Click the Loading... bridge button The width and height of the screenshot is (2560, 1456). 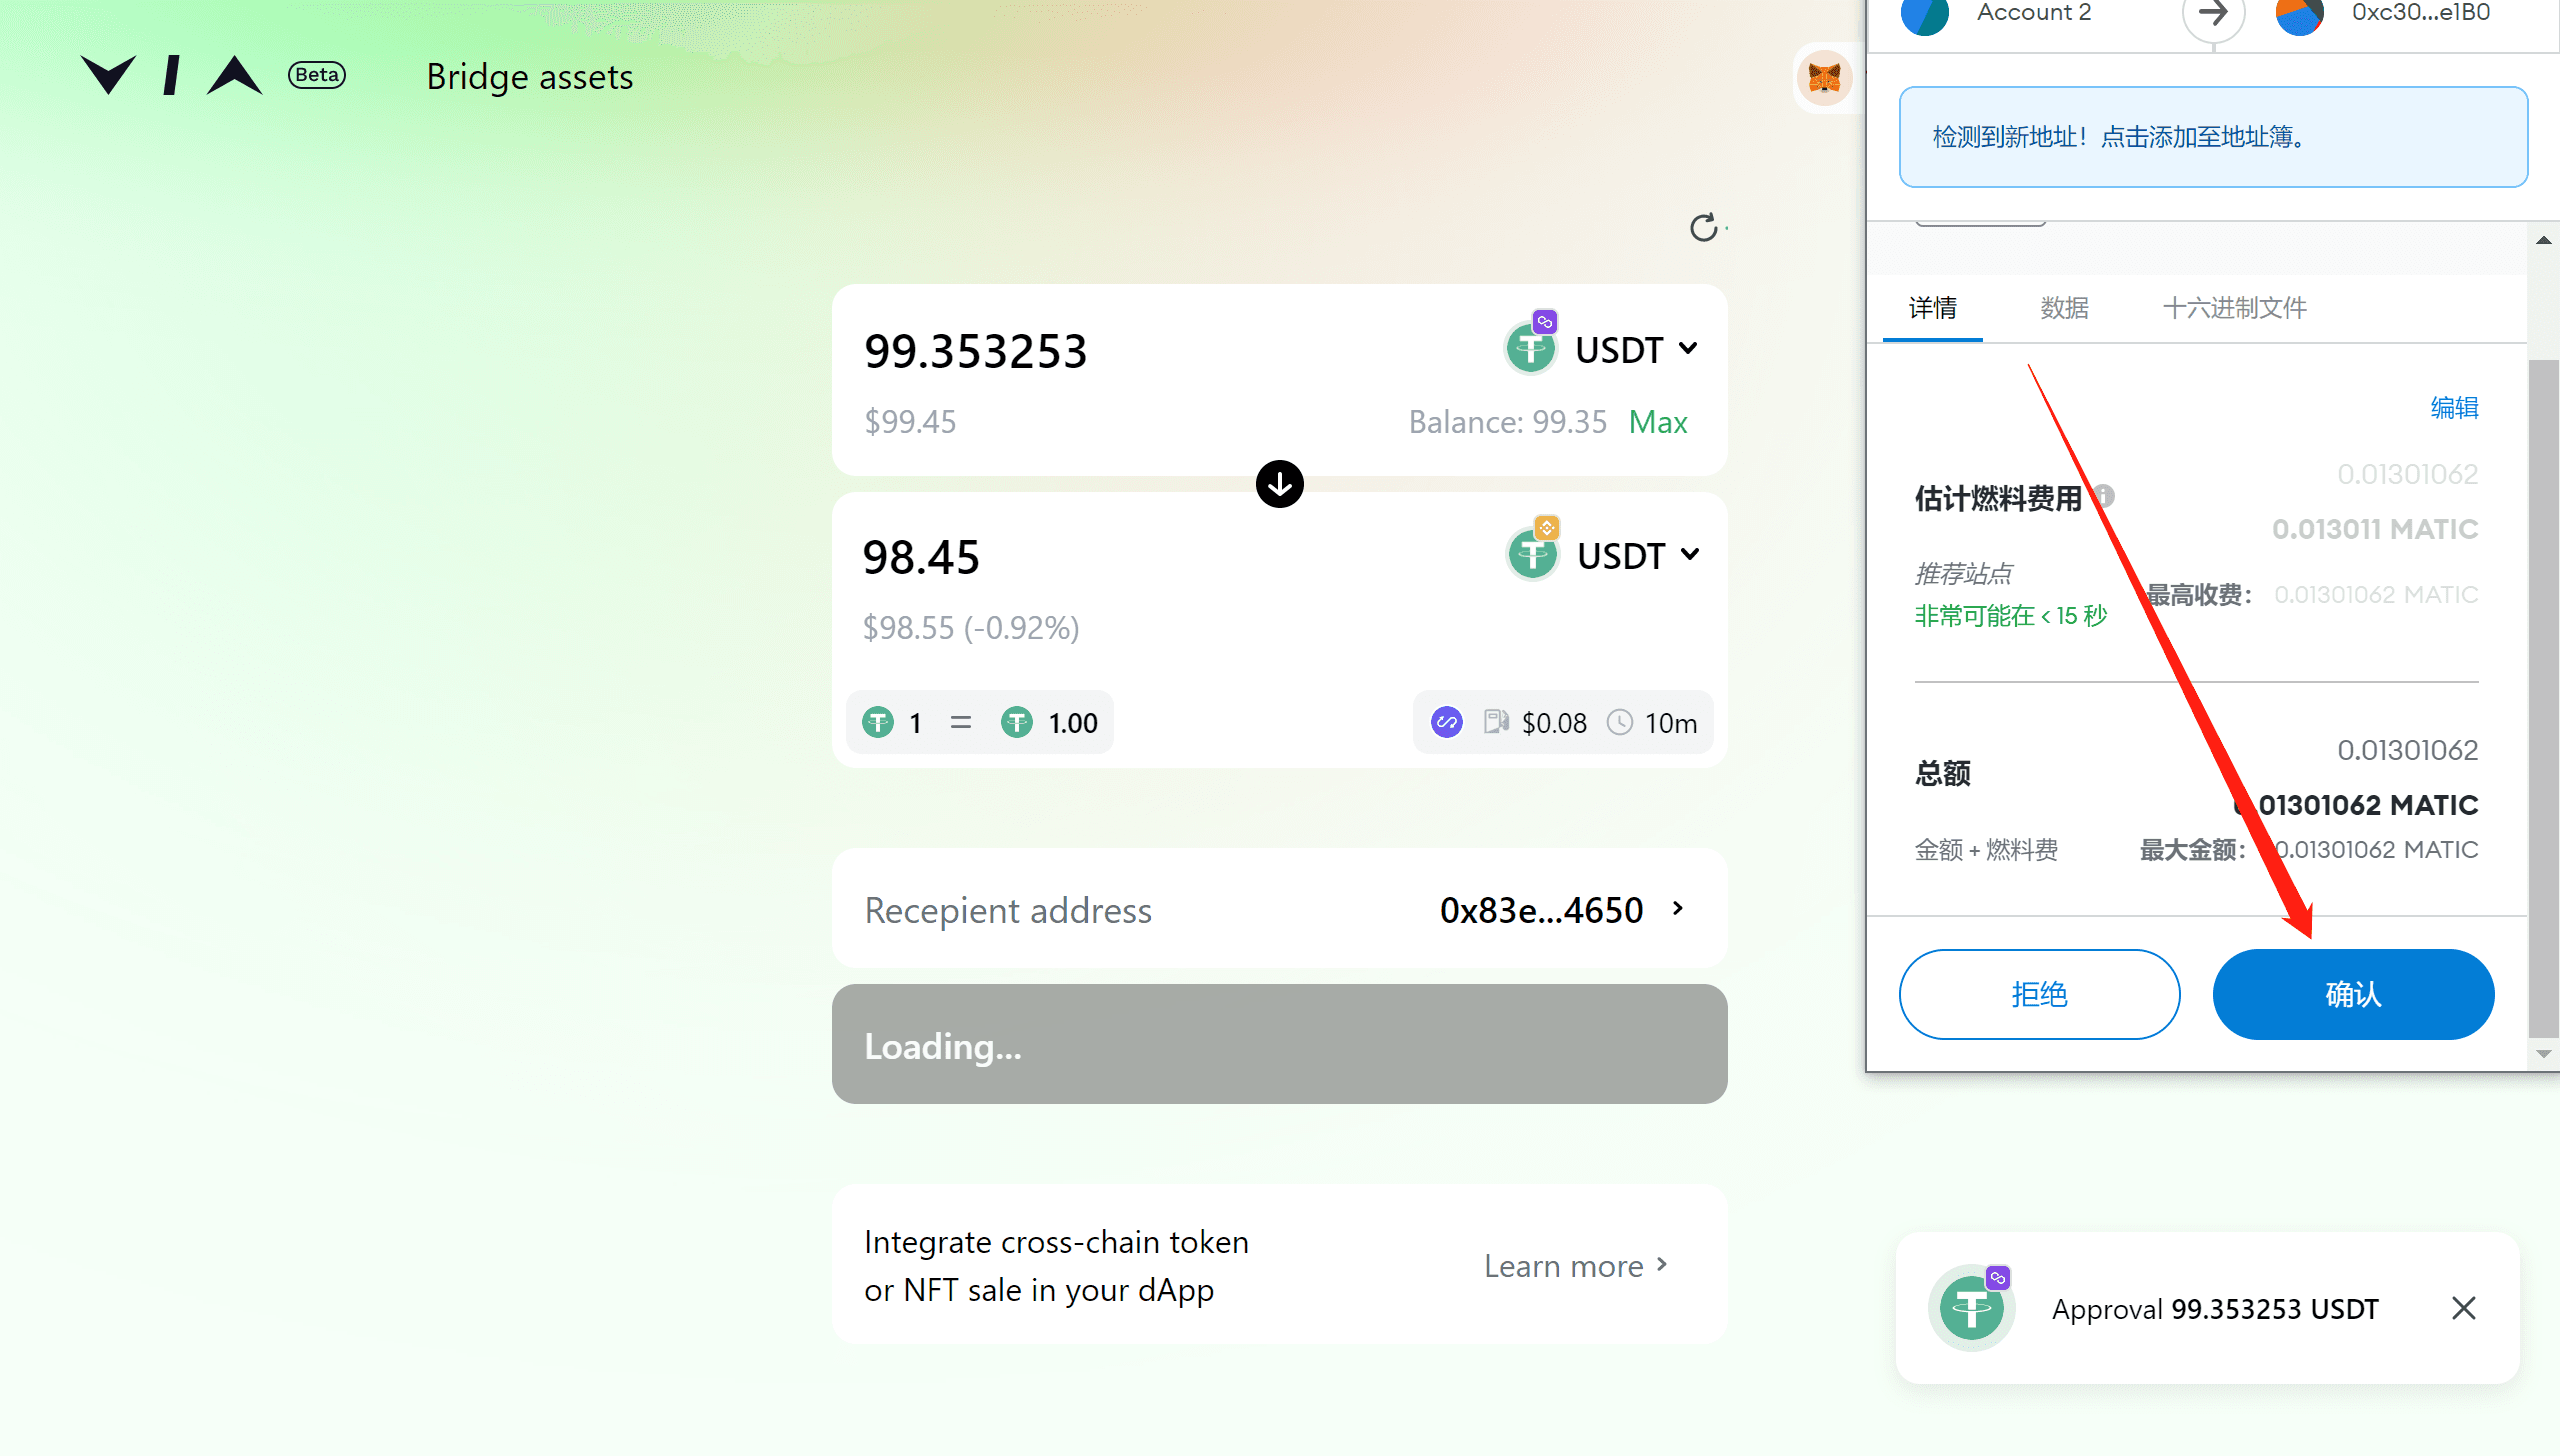coord(1280,1044)
